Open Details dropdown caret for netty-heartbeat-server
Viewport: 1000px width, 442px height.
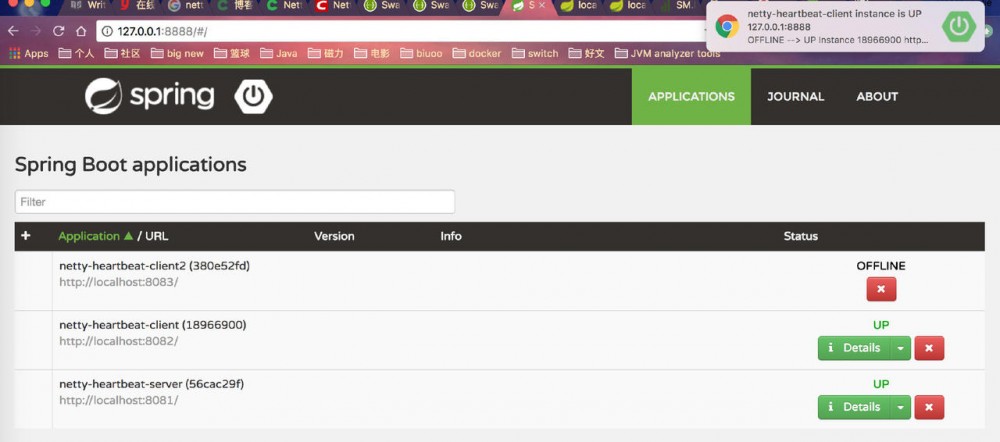tap(900, 407)
